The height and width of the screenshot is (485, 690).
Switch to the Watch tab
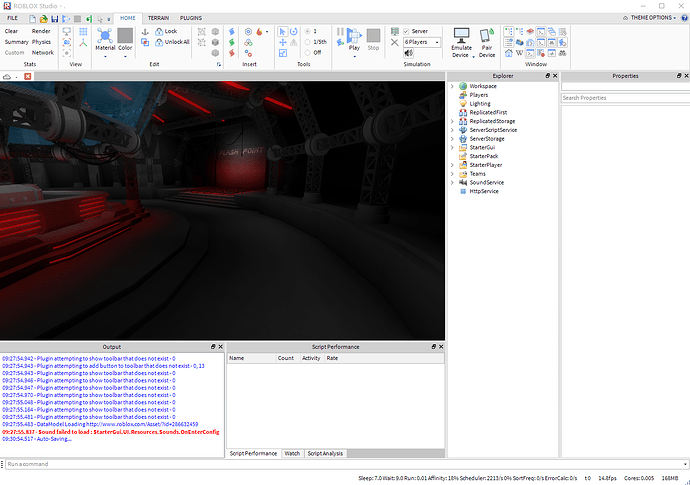(x=292, y=453)
